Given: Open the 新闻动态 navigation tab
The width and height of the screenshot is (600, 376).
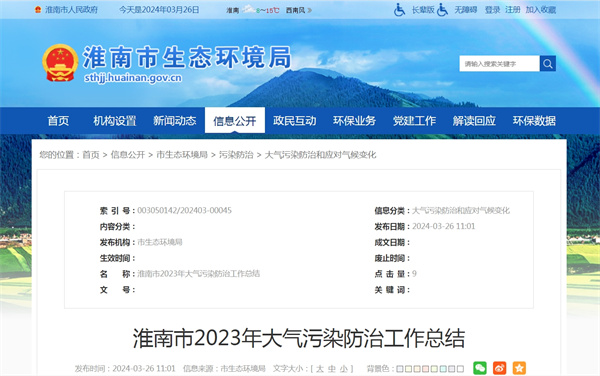Looking at the screenshot, I should 174,121.
